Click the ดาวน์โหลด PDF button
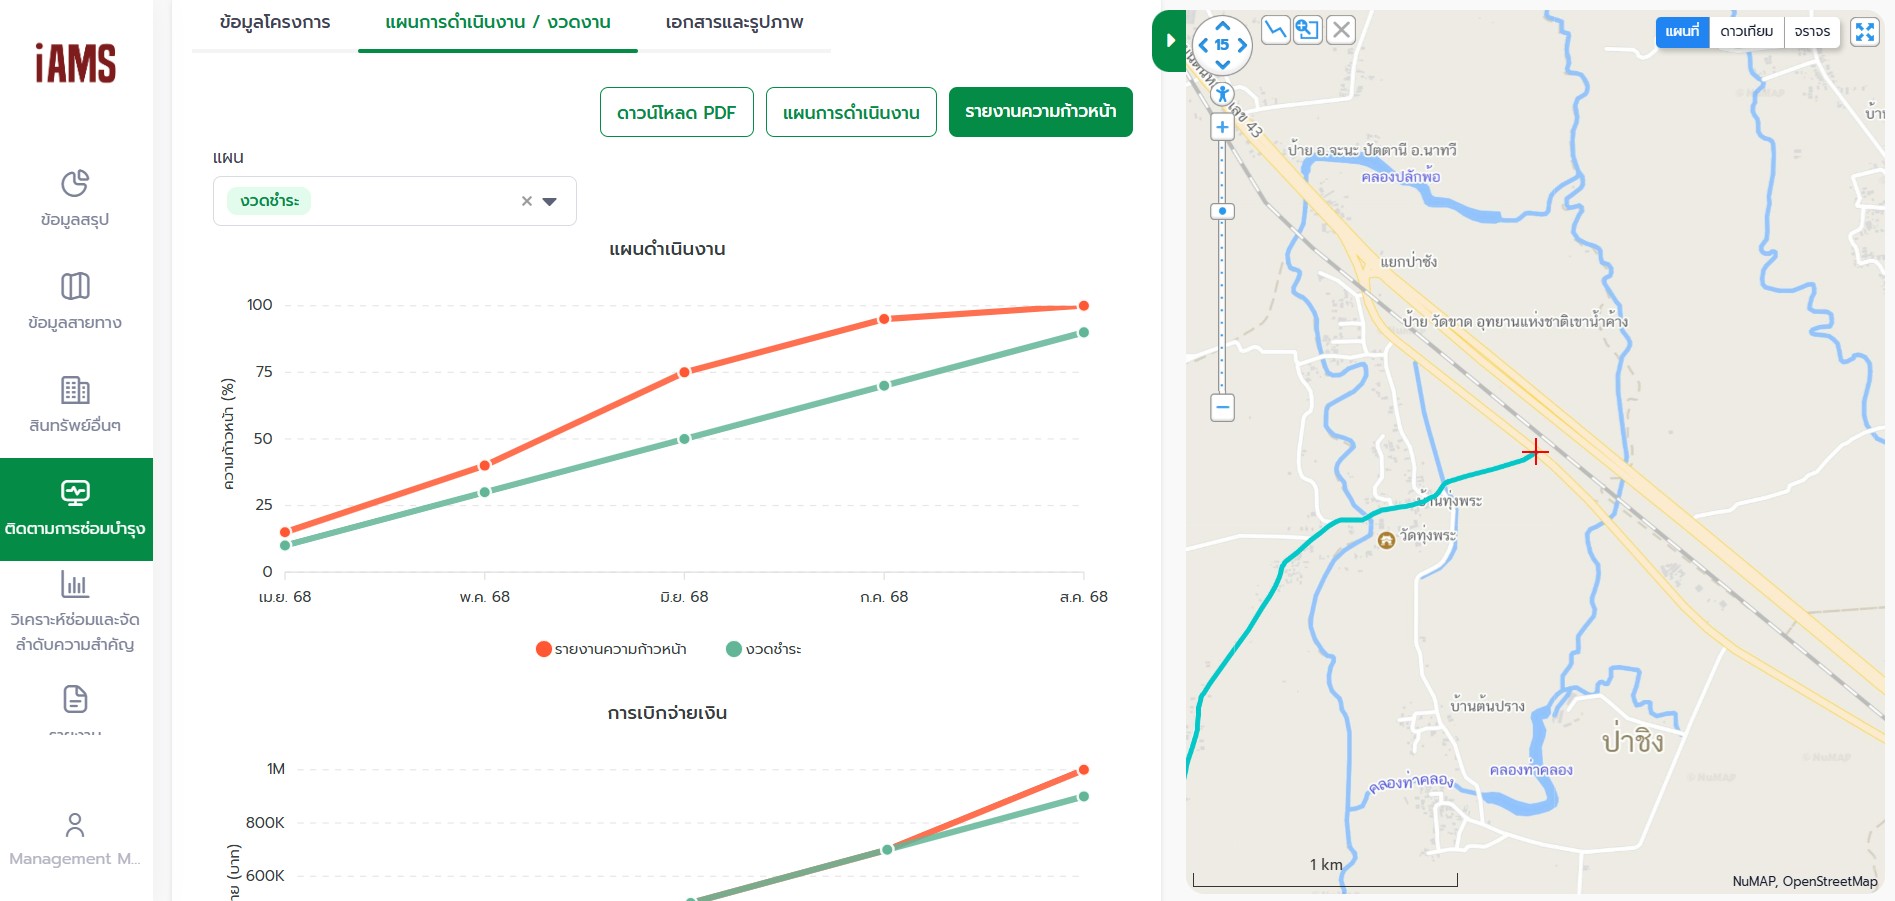Viewport: 1895px width, 901px height. point(676,112)
